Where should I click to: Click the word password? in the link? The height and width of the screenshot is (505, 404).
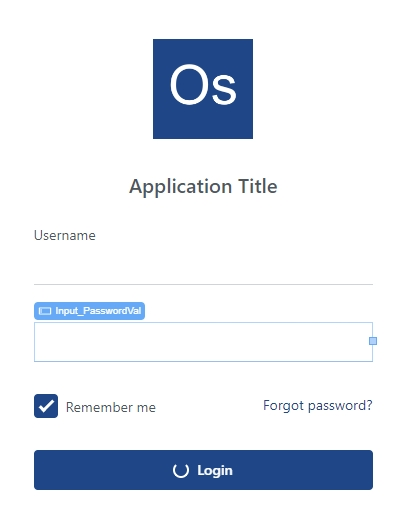click(340, 406)
